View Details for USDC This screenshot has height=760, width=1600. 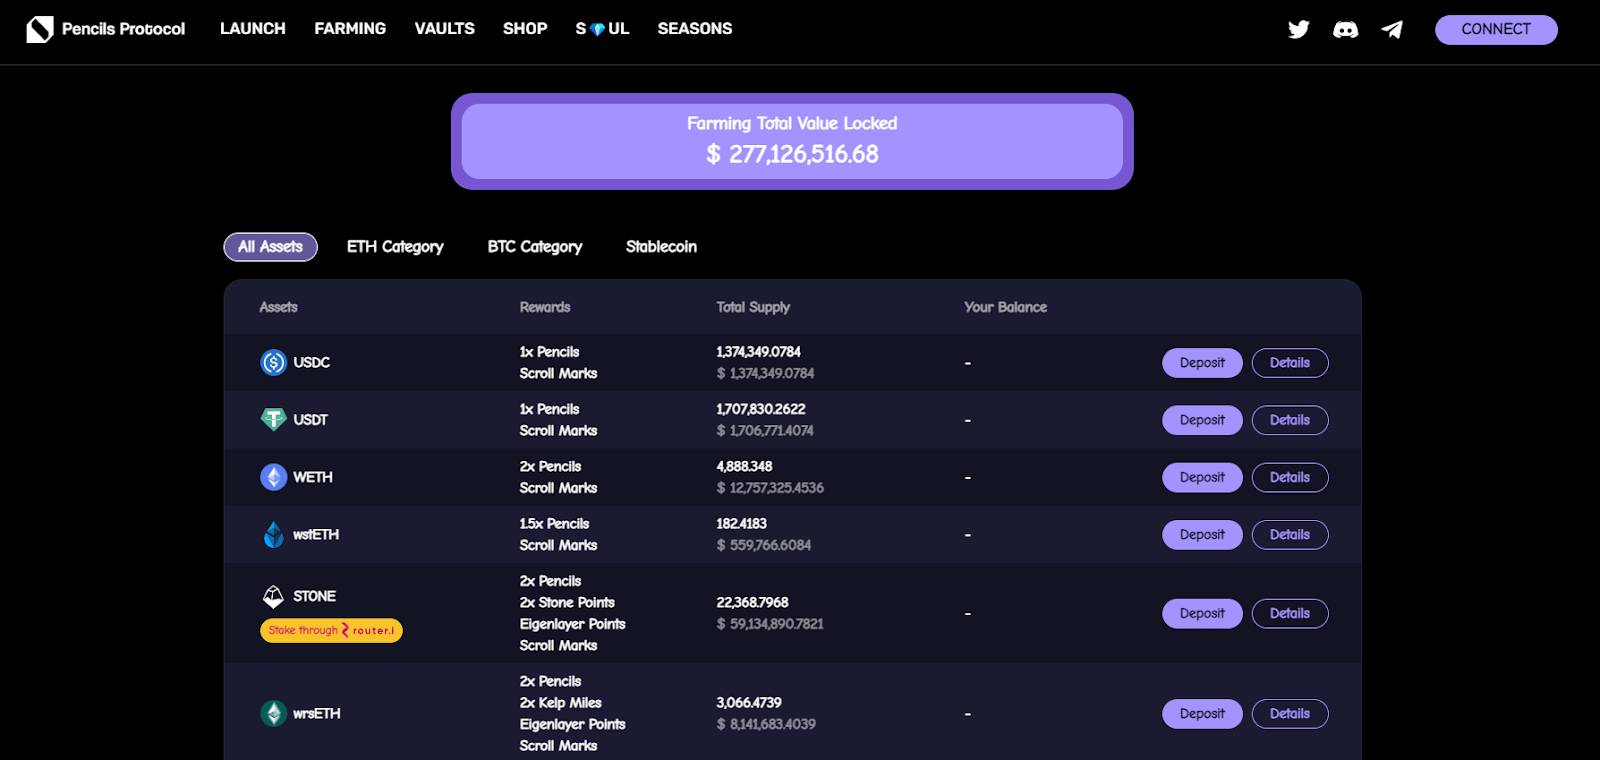pyautogui.click(x=1290, y=363)
